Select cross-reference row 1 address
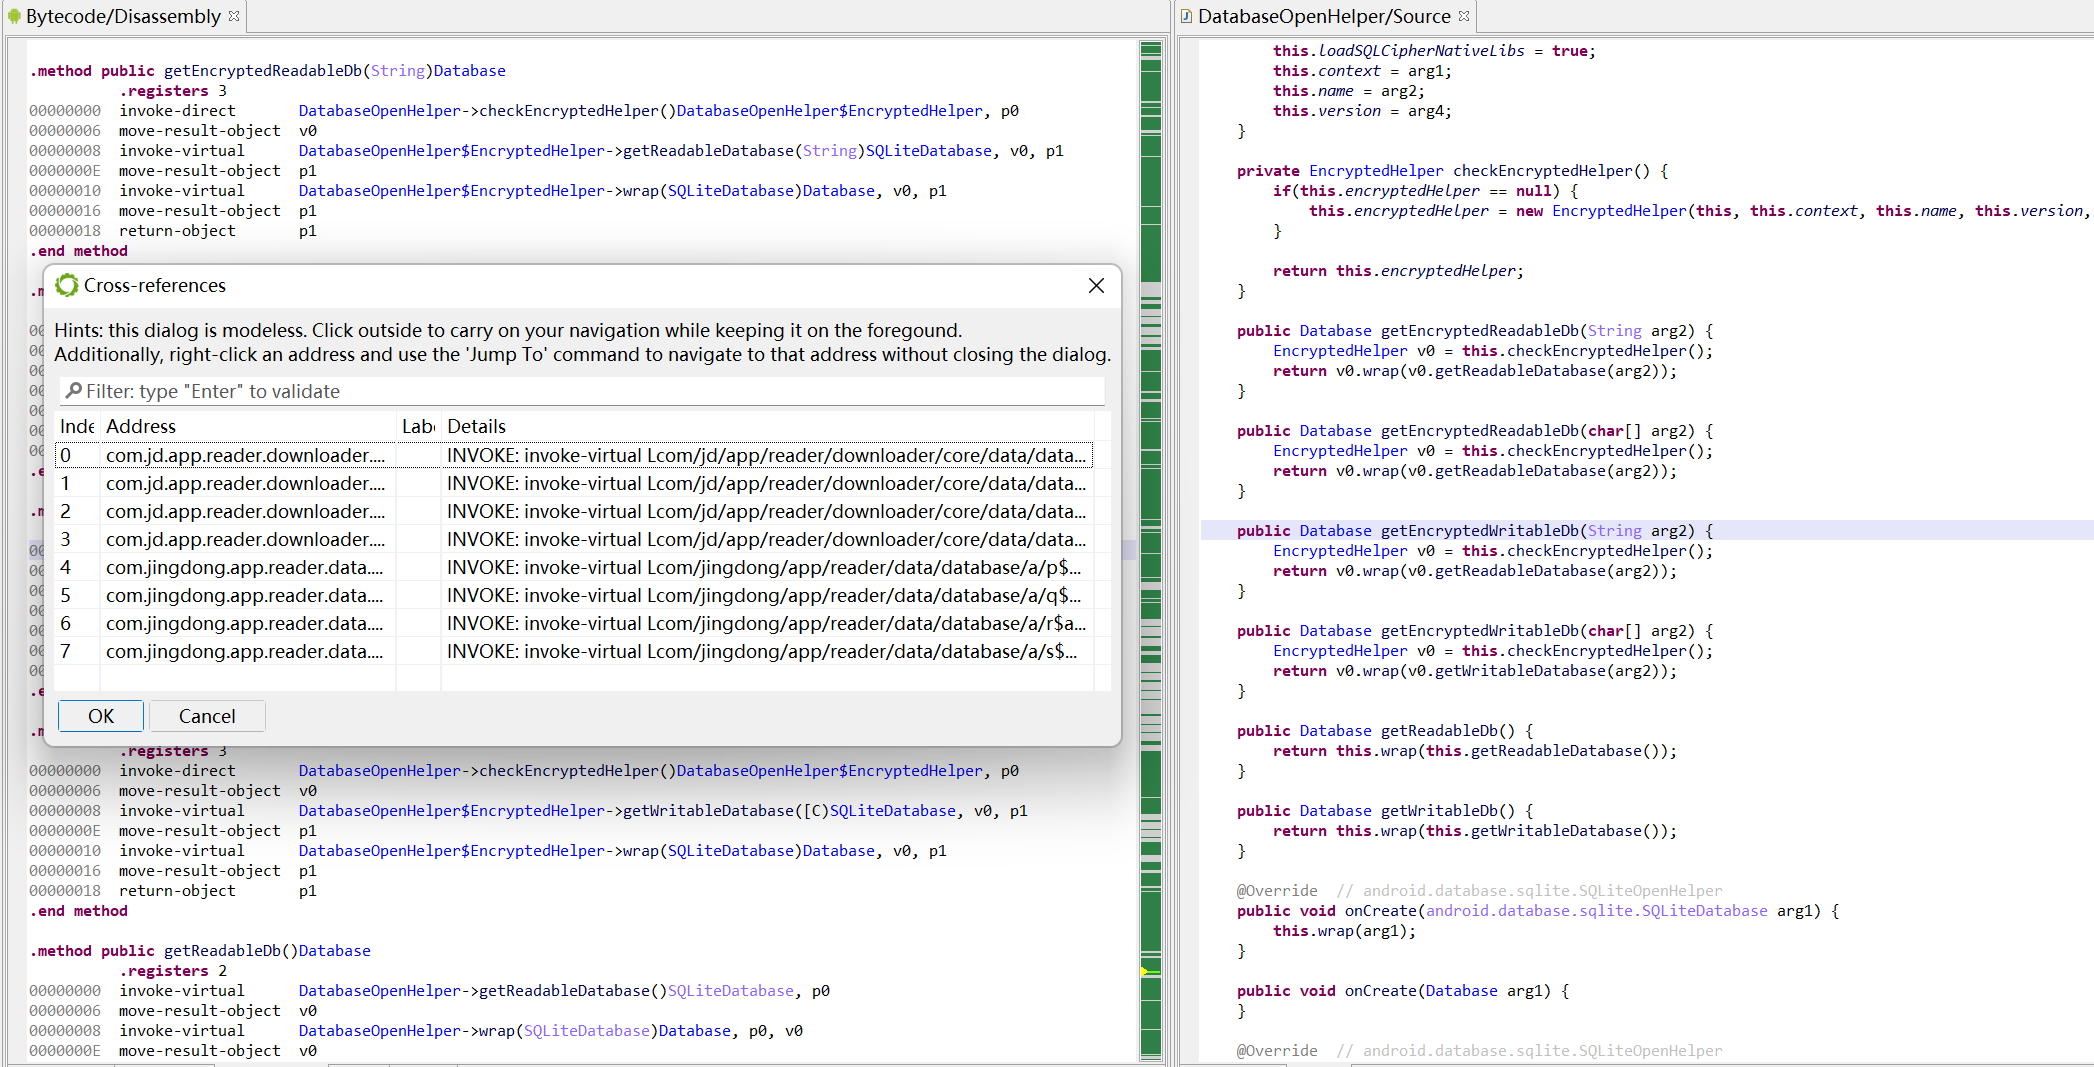 [x=245, y=484]
